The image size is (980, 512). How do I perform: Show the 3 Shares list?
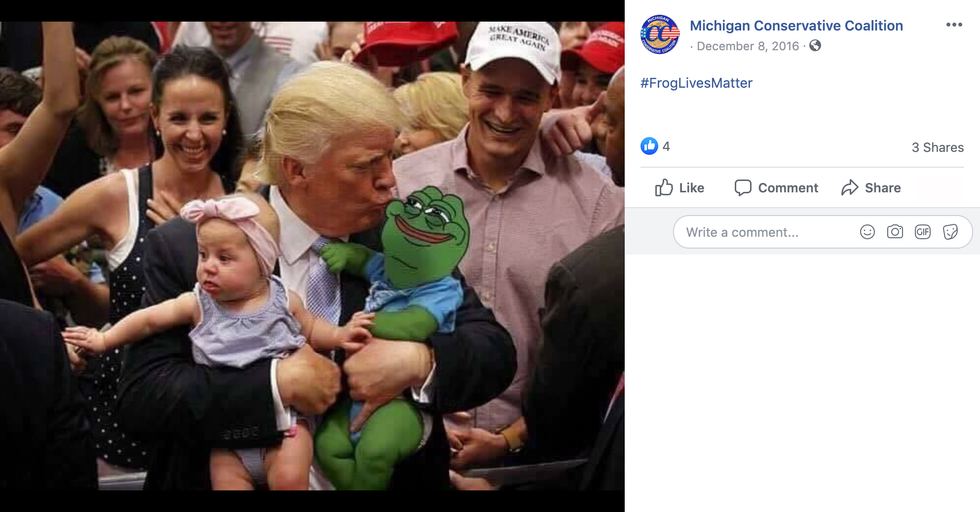[937, 147]
